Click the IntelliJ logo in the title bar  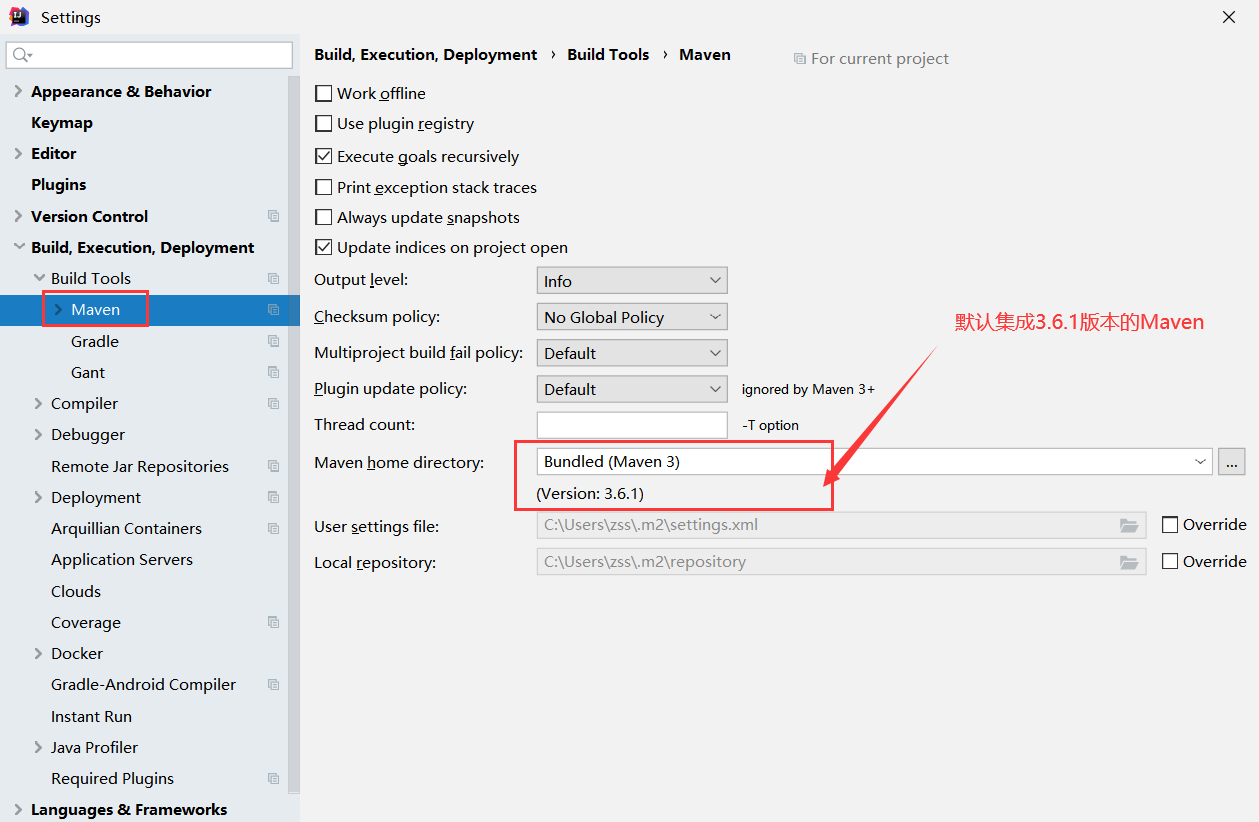click(x=19, y=17)
